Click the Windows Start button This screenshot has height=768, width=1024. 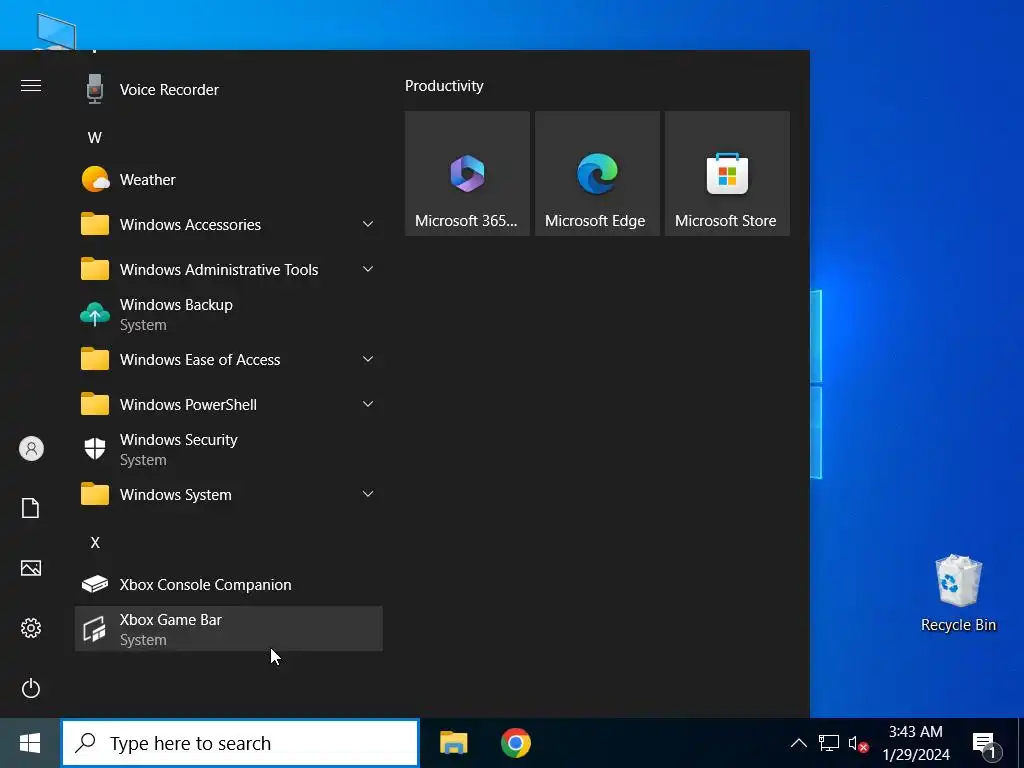(30, 743)
